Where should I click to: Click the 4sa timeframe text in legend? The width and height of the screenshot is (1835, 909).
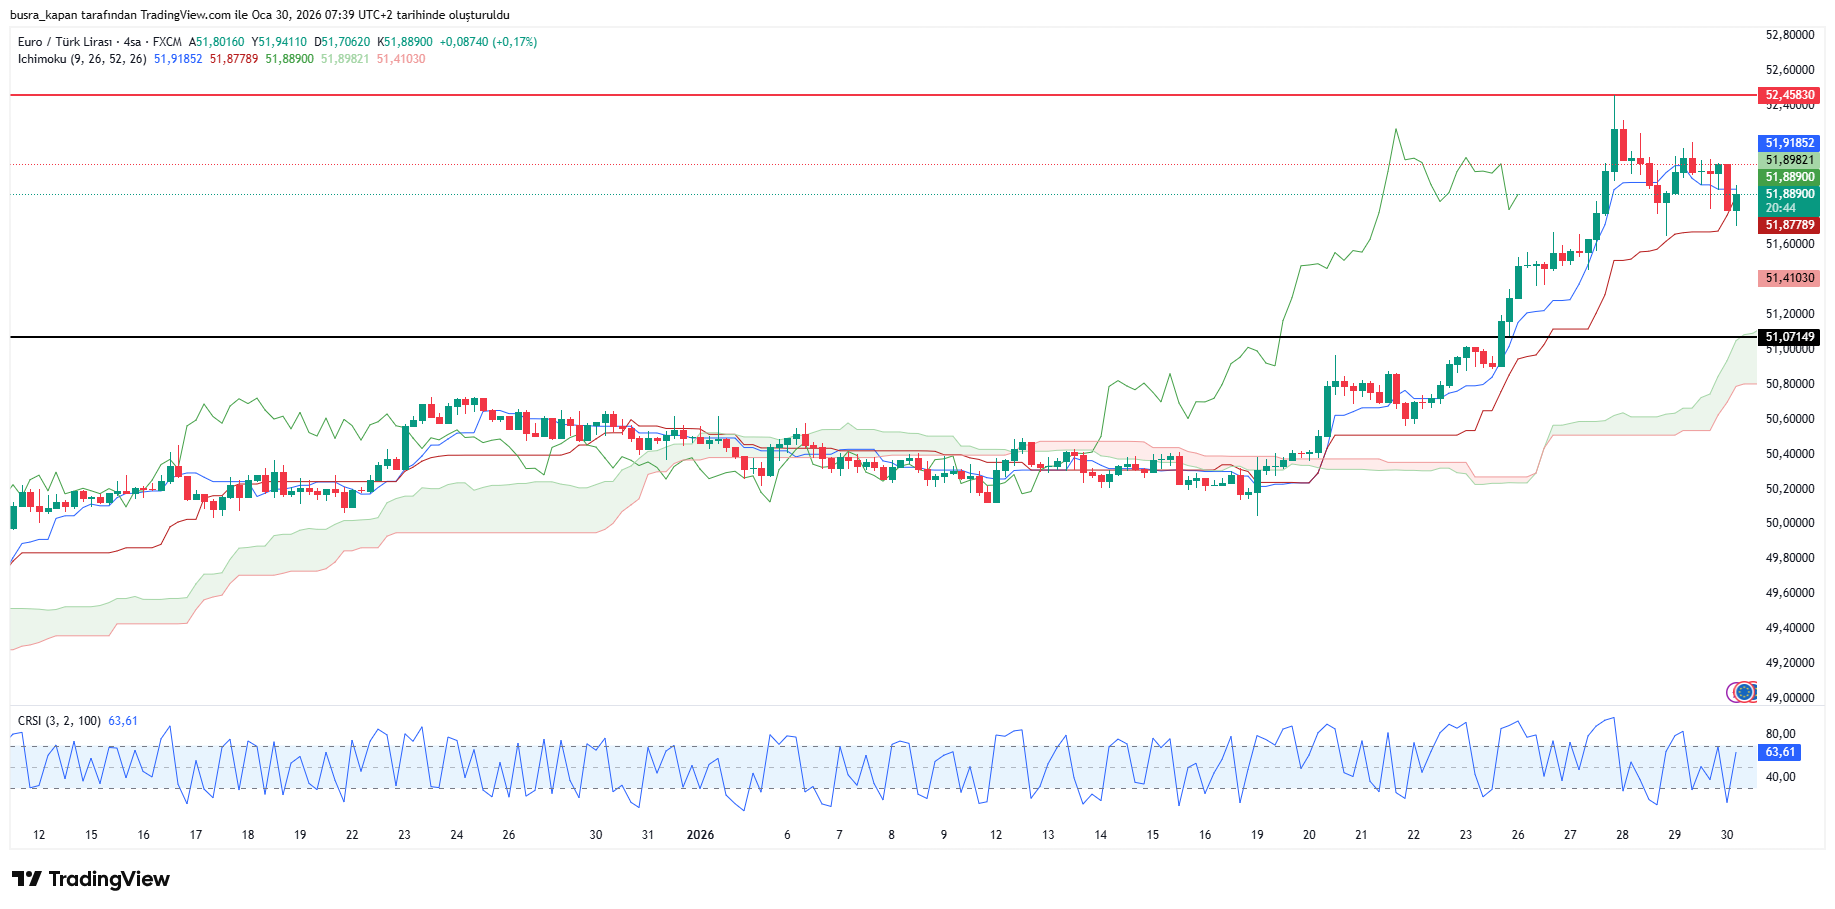pos(132,42)
